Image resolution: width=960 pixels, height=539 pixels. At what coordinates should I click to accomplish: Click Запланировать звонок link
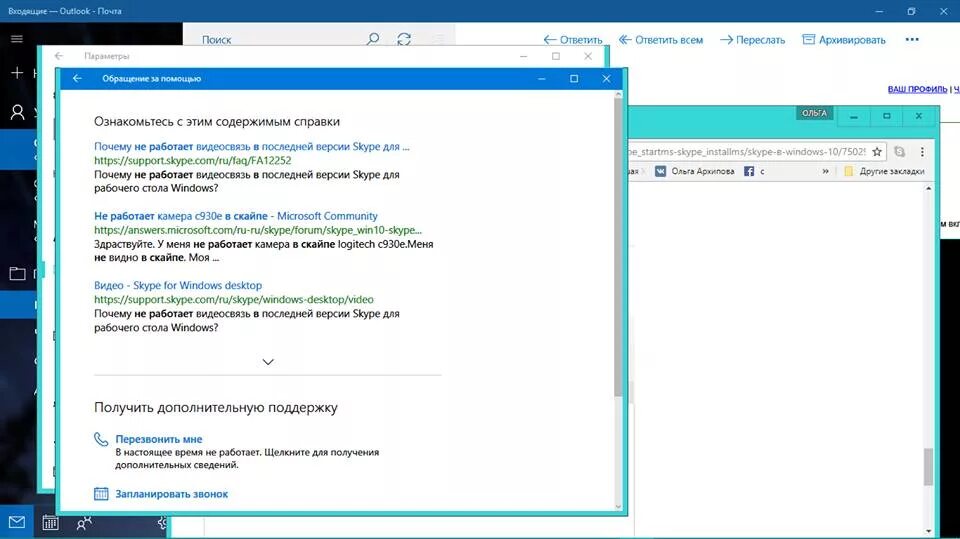click(171, 494)
